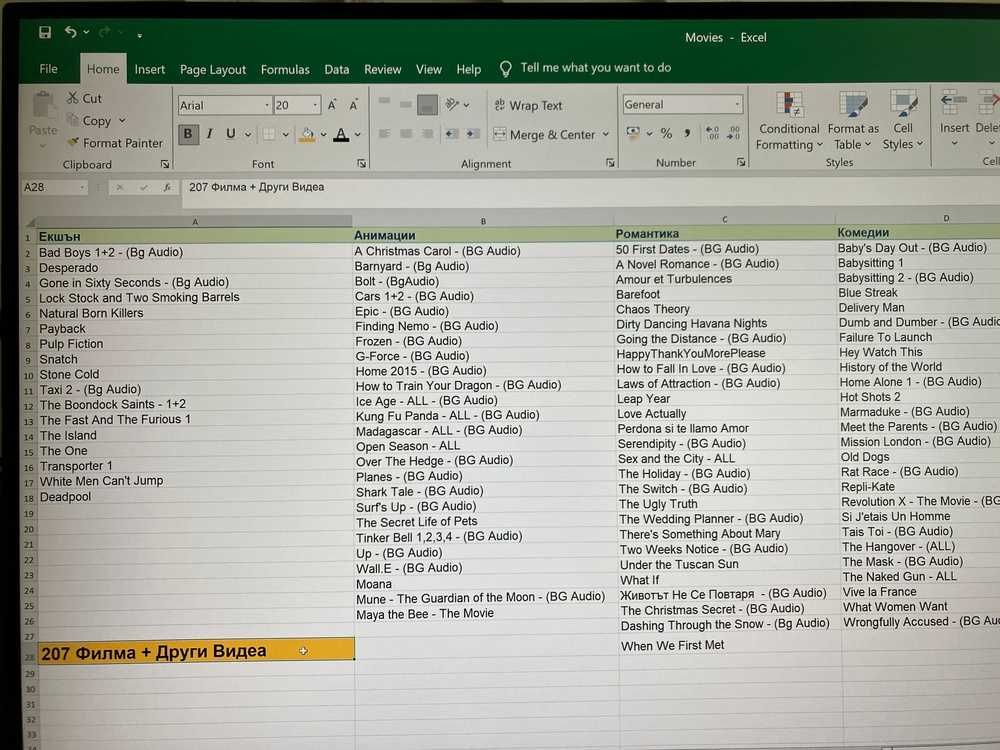Decrease font size with the small A icon
Viewport: 1000px width, 750px height.
click(x=353, y=105)
